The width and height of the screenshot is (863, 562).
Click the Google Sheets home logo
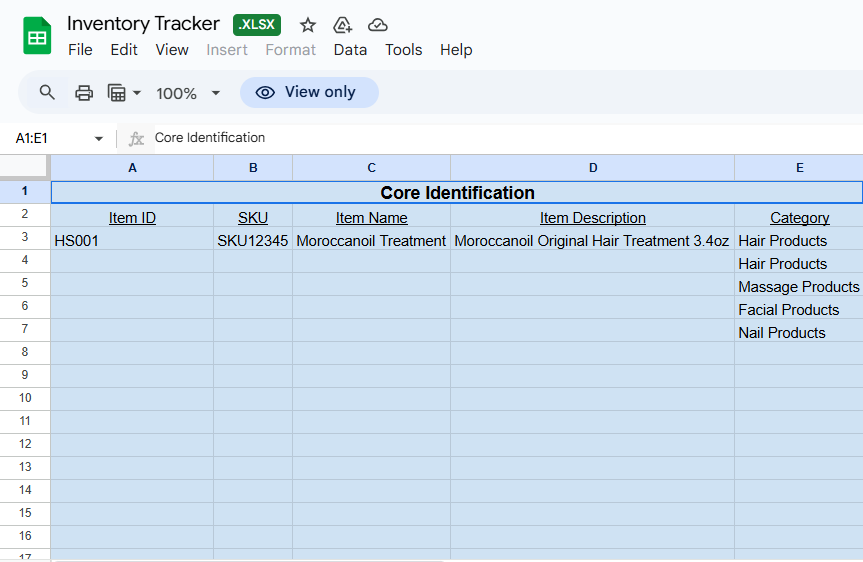[x=37, y=37]
